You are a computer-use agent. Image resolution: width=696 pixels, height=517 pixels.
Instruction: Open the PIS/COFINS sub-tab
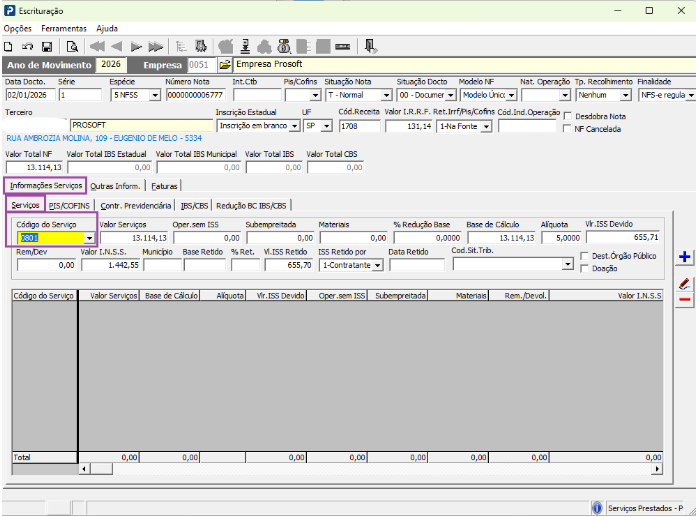coord(69,205)
